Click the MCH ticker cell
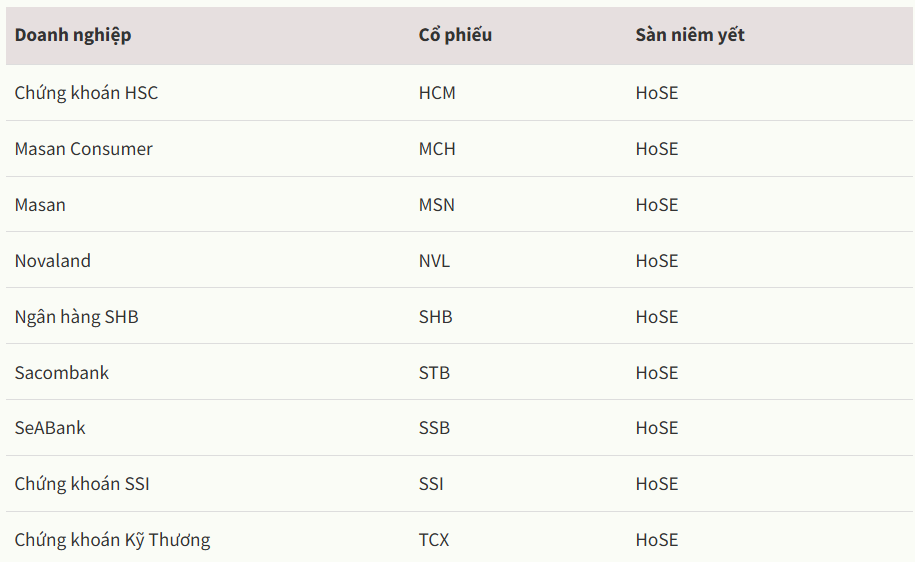This screenshot has height=562, width=915. (x=437, y=149)
